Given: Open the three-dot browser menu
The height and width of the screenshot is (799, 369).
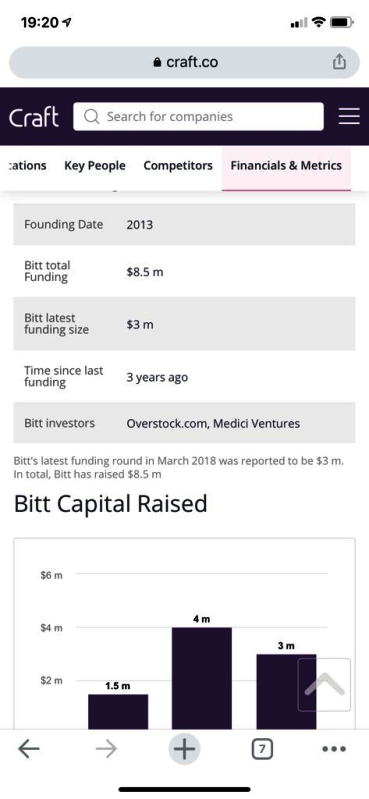Looking at the screenshot, I should tap(334, 749).
